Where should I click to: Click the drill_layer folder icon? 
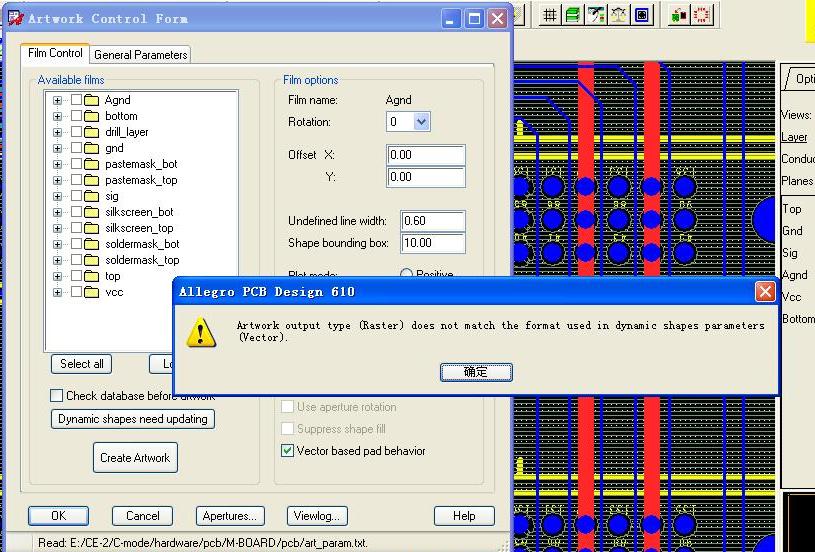click(92, 132)
